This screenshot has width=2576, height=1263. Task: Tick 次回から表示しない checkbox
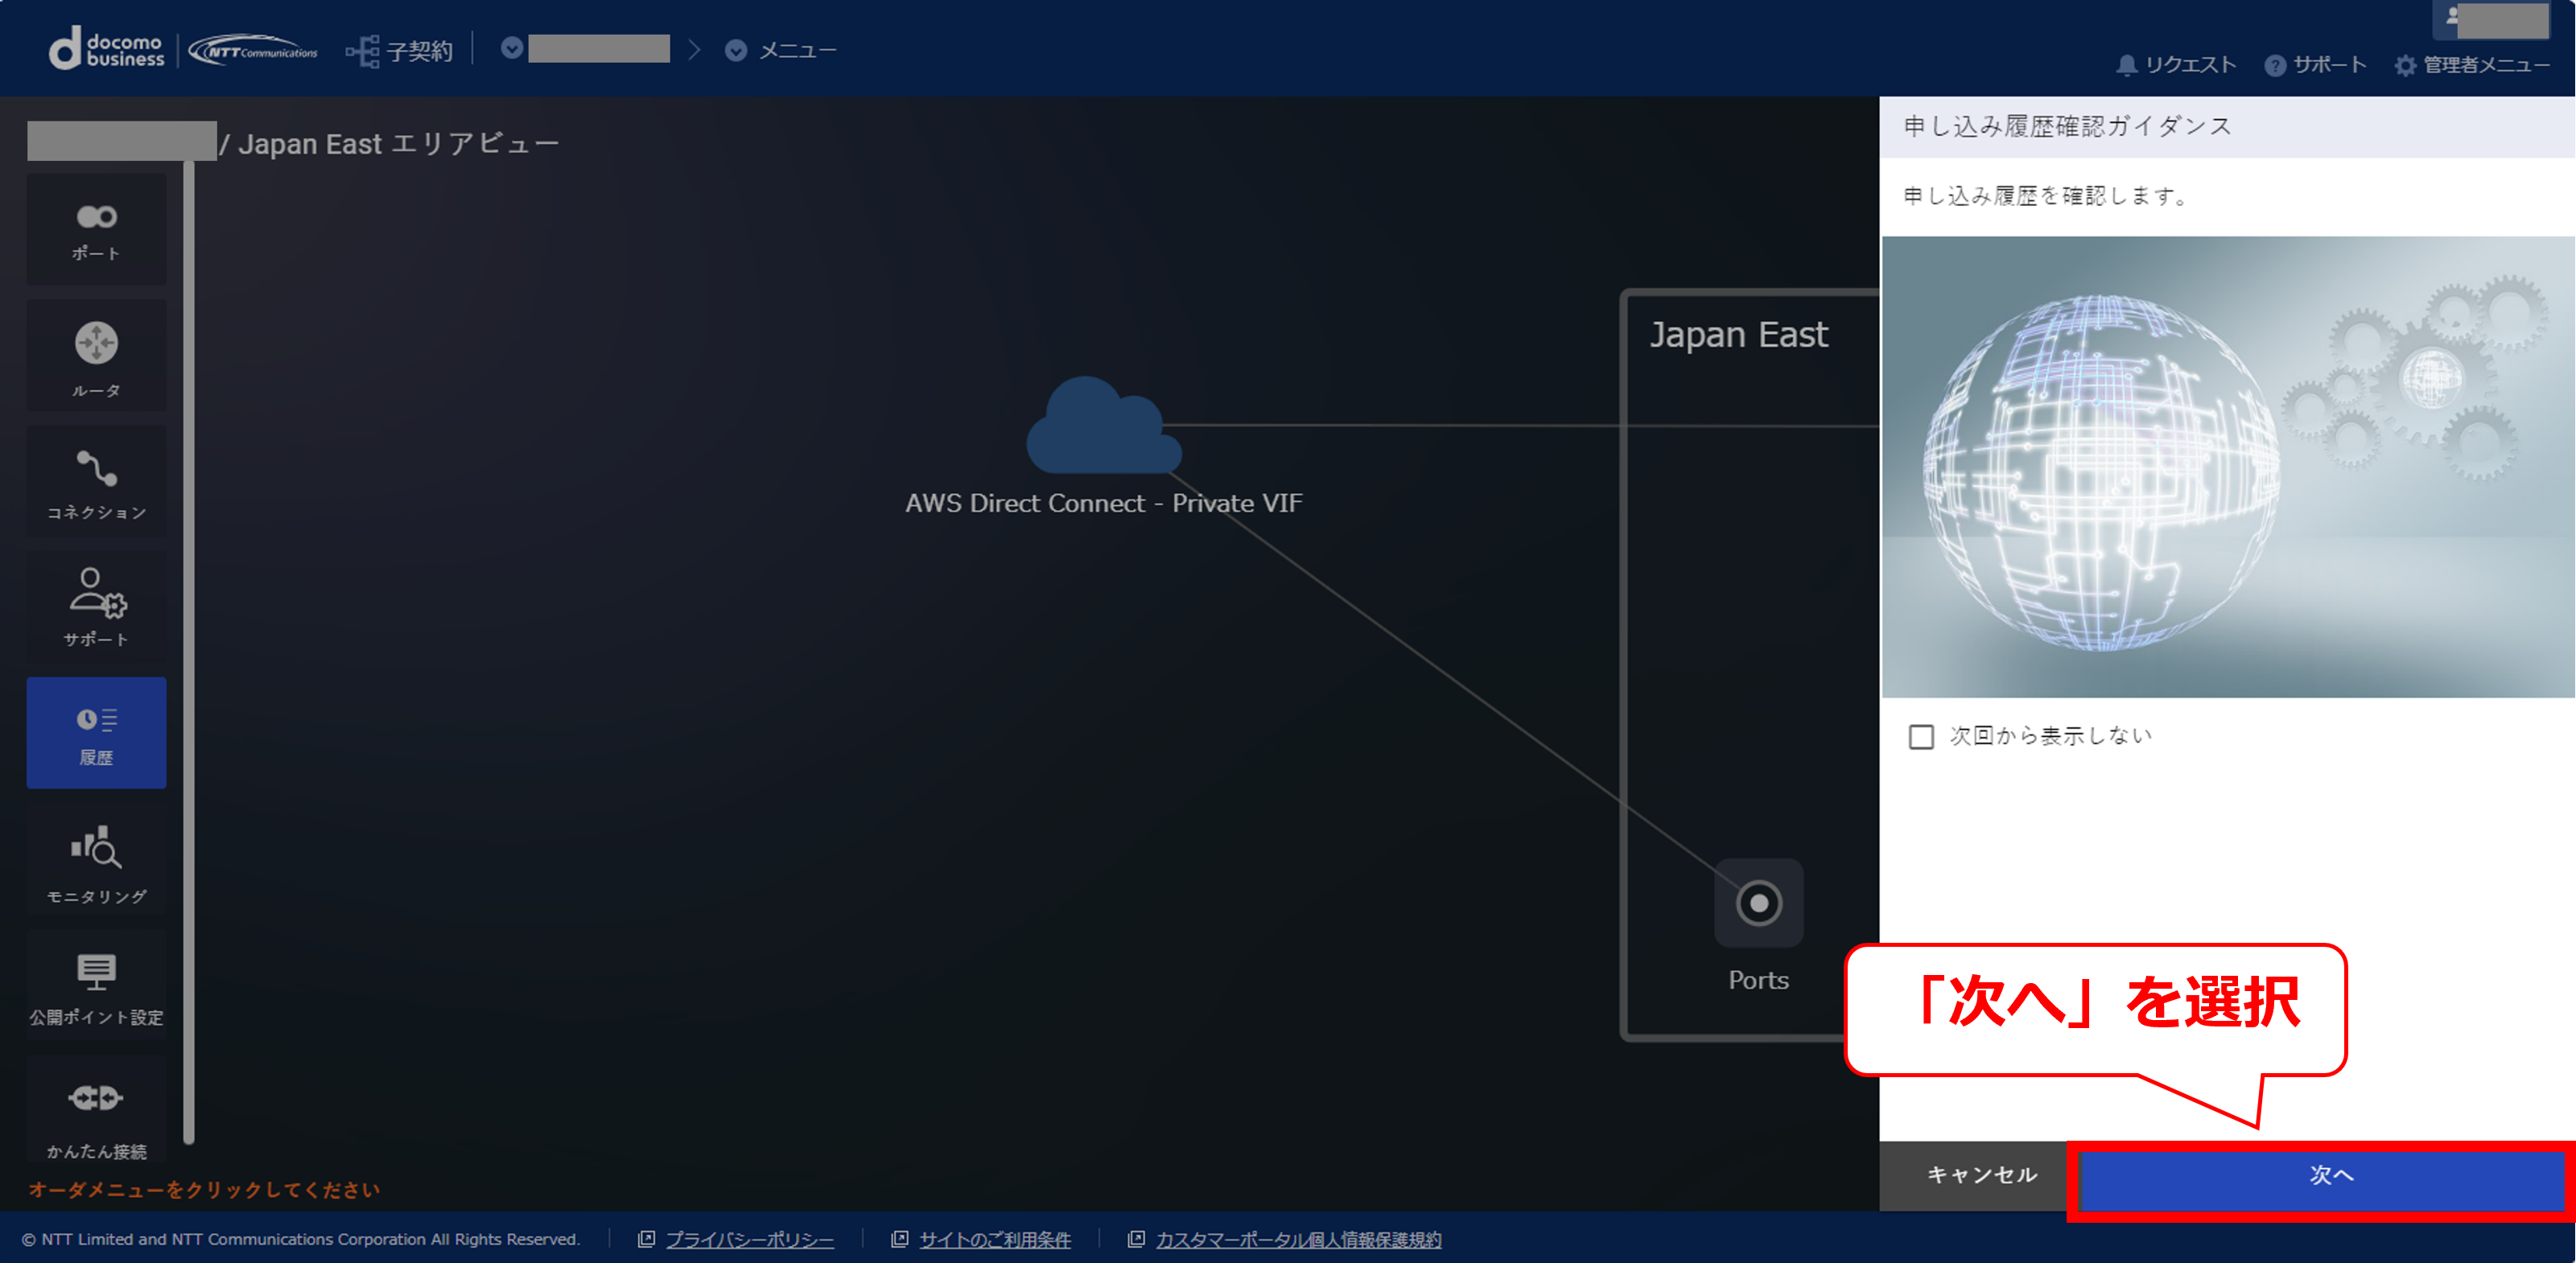(1921, 737)
